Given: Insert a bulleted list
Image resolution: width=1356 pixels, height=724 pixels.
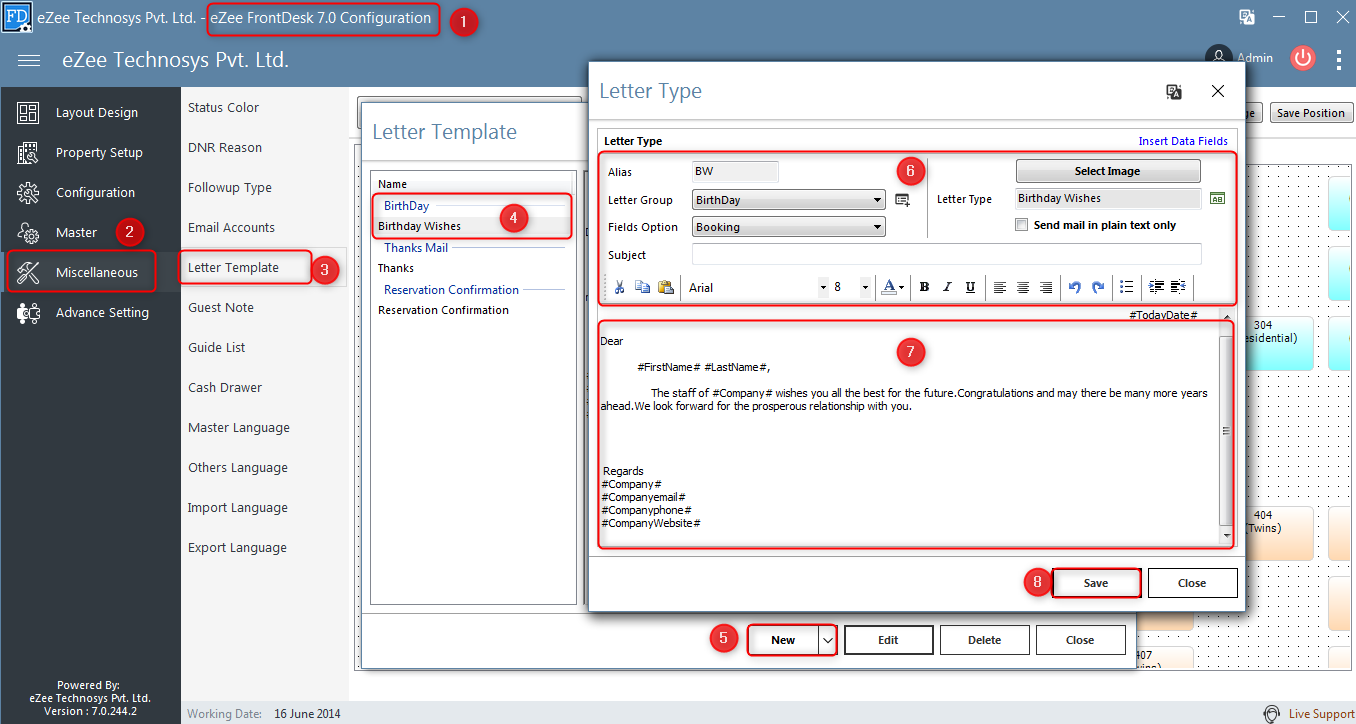Looking at the screenshot, I should pyautogui.click(x=1127, y=287).
